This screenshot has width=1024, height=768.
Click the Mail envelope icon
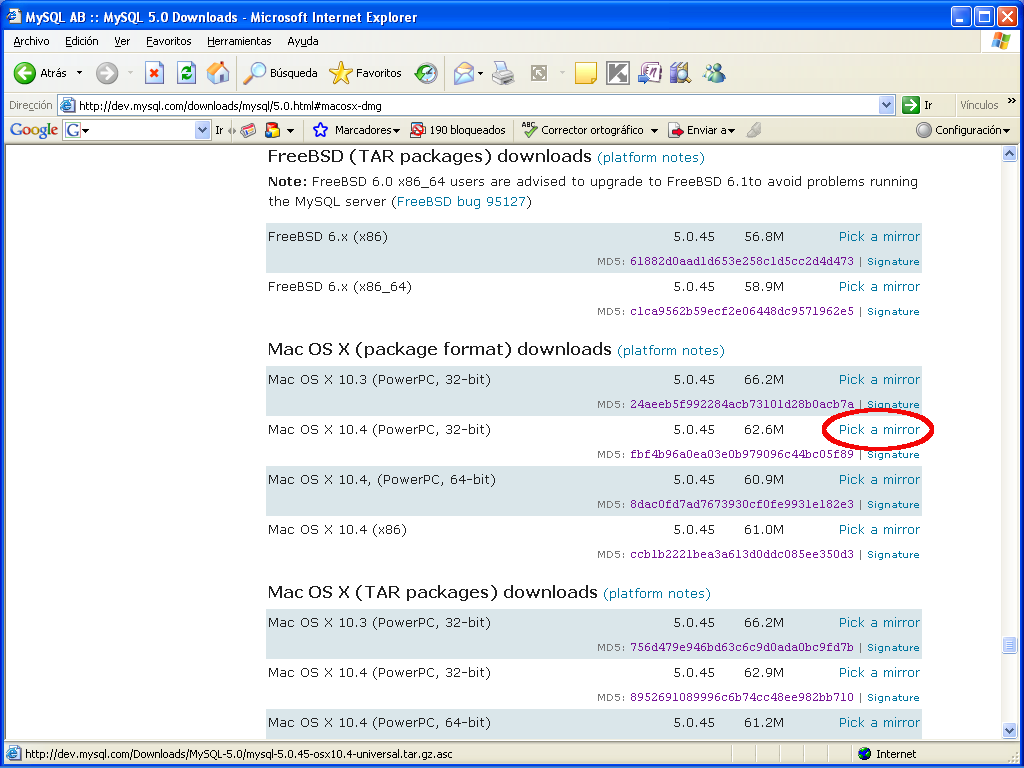click(464, 73)
